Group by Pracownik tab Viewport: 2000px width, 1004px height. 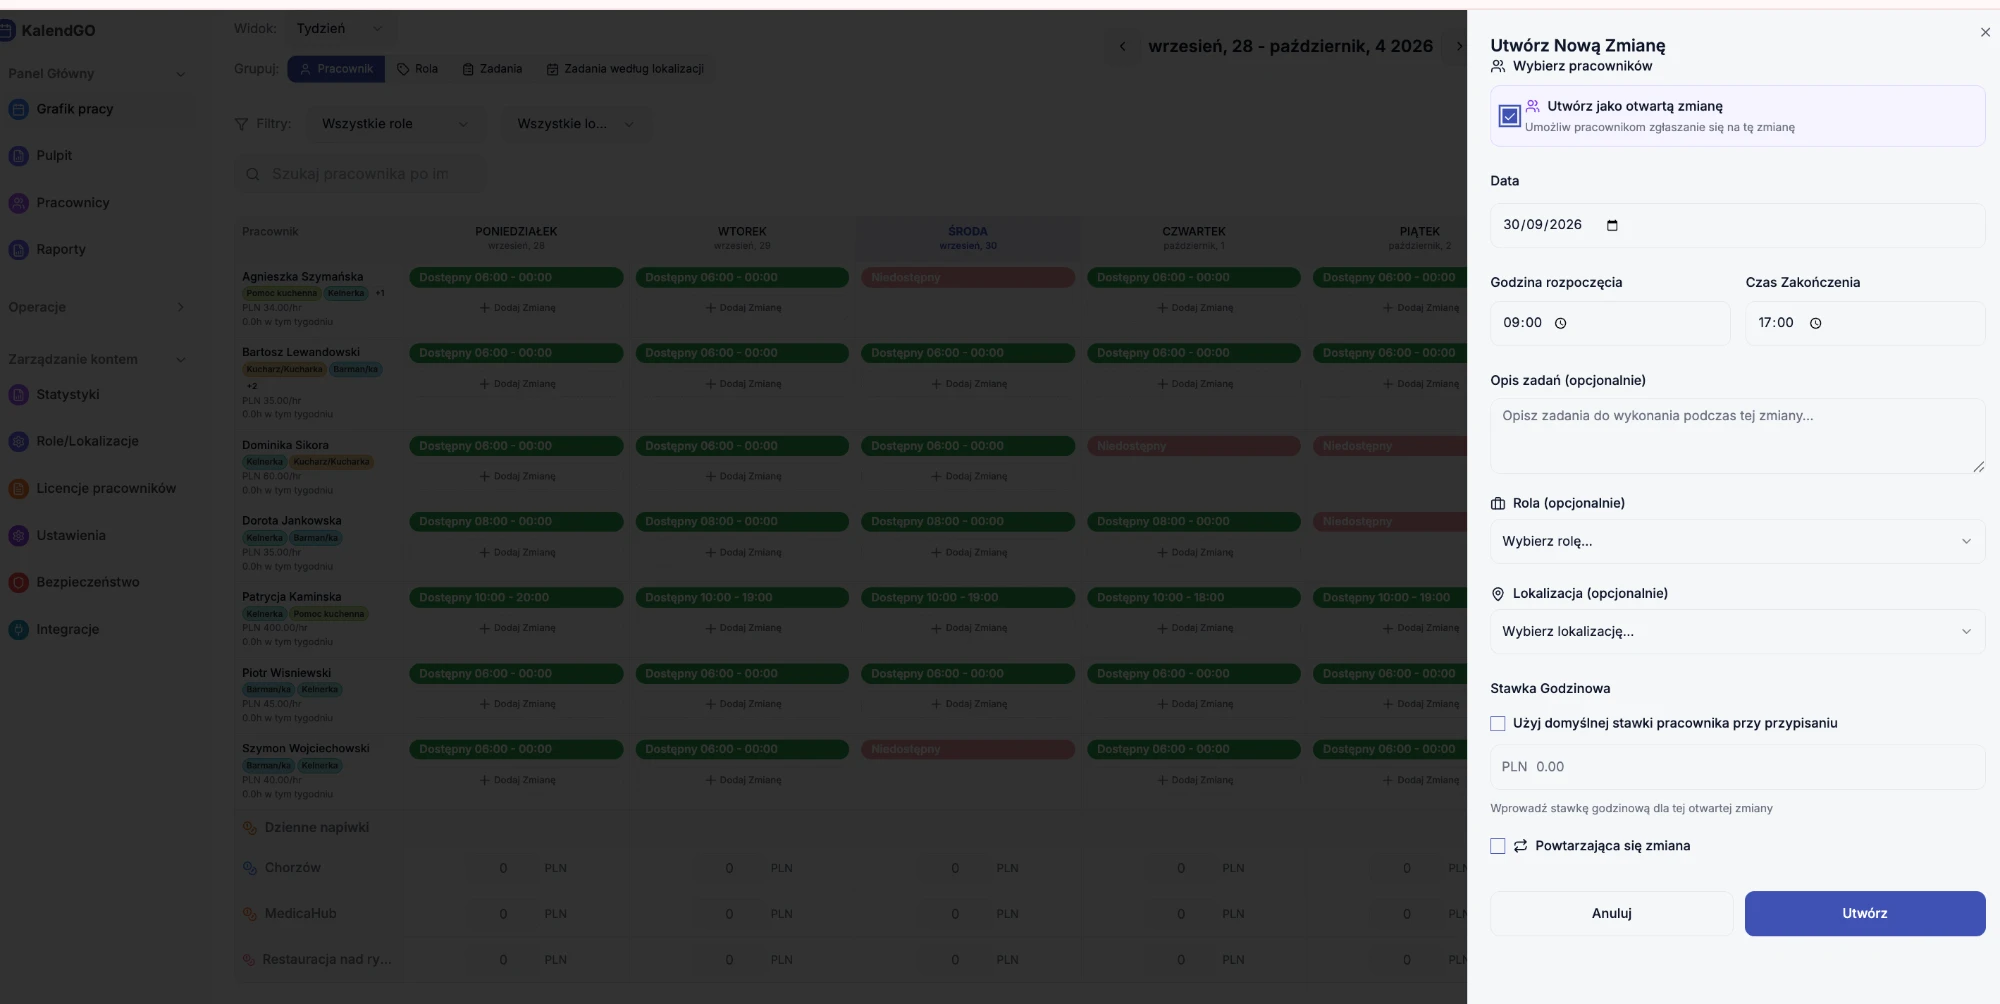point(337,69)
